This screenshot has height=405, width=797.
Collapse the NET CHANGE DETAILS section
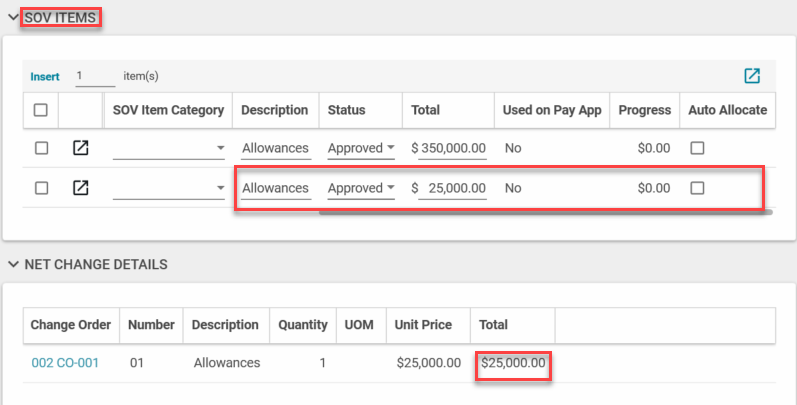(x=13, y=265)
